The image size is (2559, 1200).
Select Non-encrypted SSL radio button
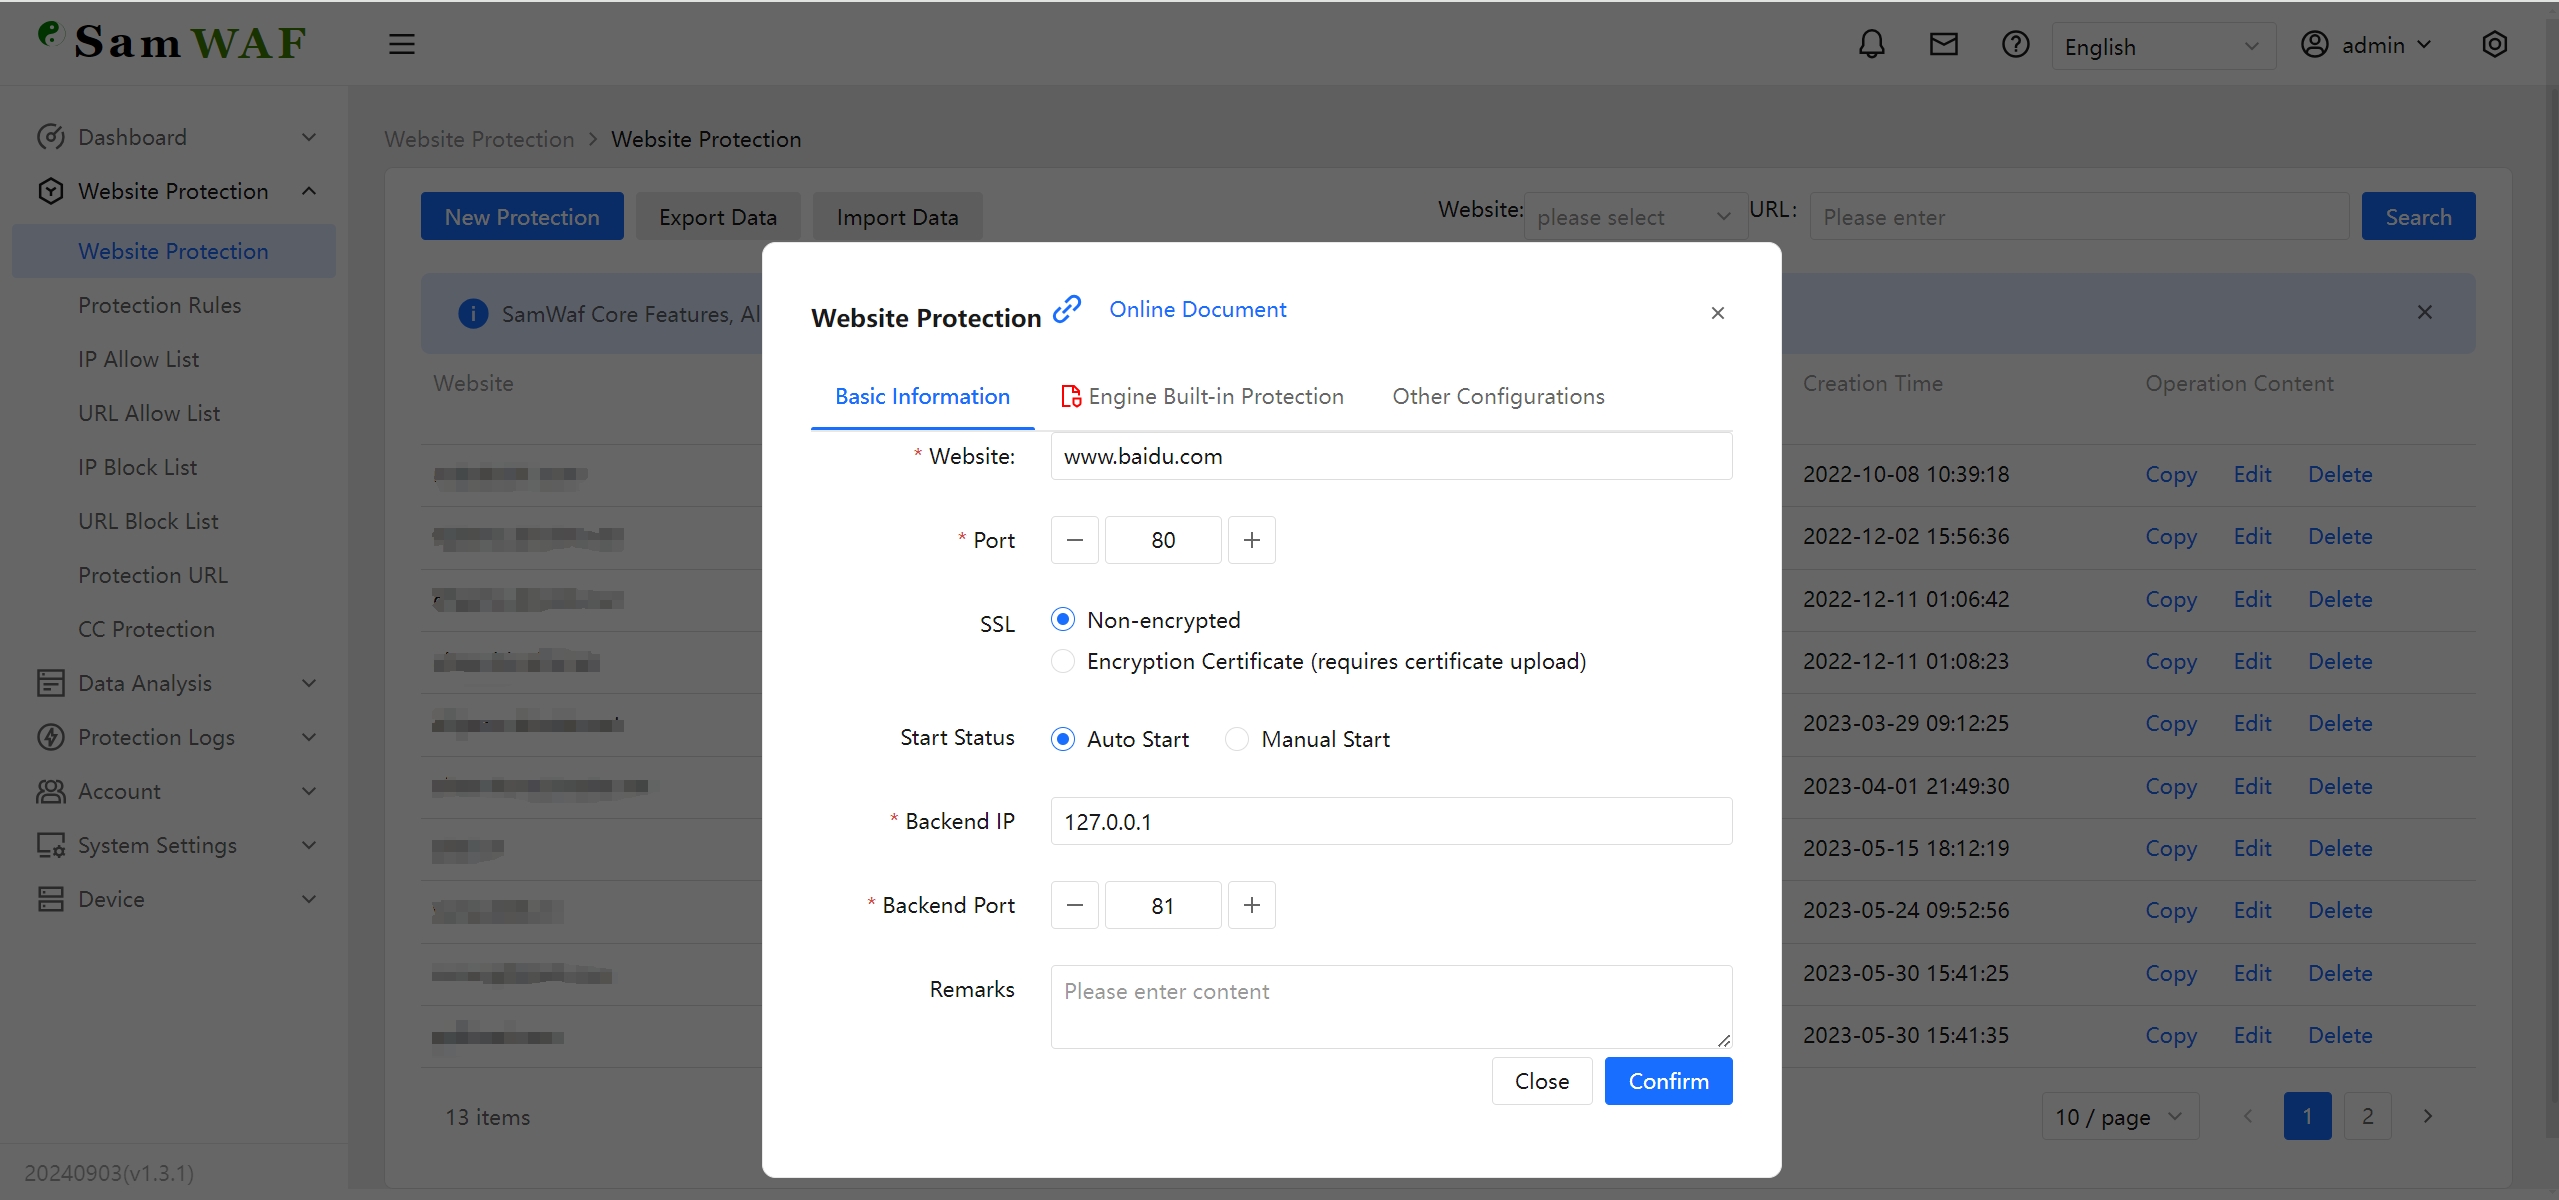coord(1063,620)
